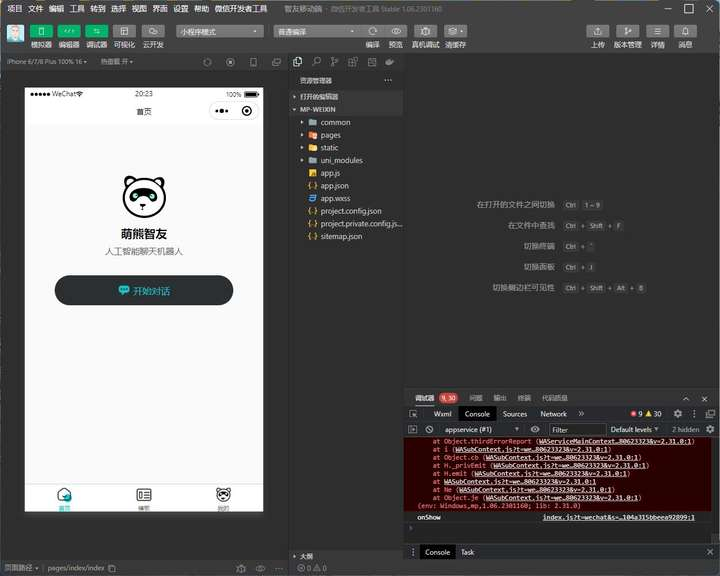Image resolution: width=720 pixels, height=576 pixels.
Task: Click the 云开发 cloud development icon
Action: tap(153, 32)
